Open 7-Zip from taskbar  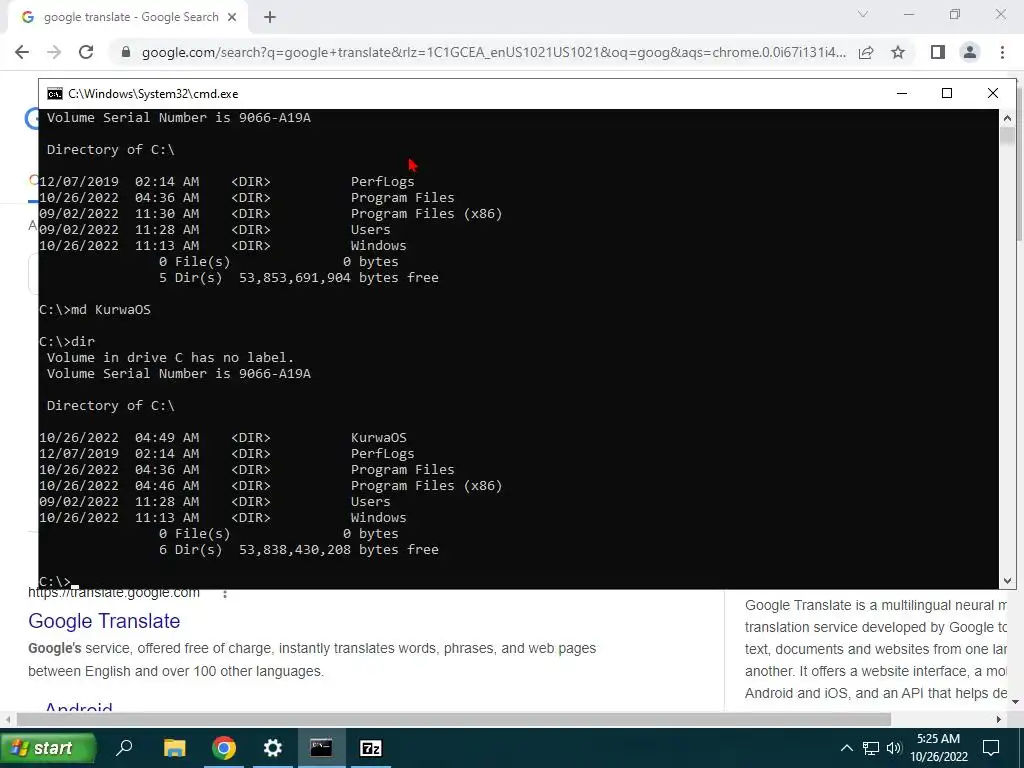pyautogui.click(x=370, y=748)
